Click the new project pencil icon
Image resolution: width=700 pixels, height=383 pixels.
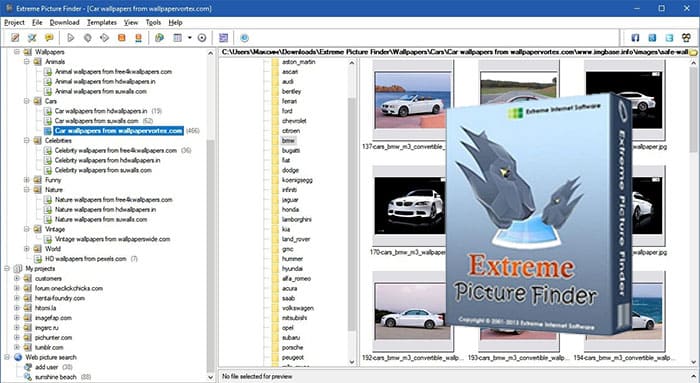point(15,38)
